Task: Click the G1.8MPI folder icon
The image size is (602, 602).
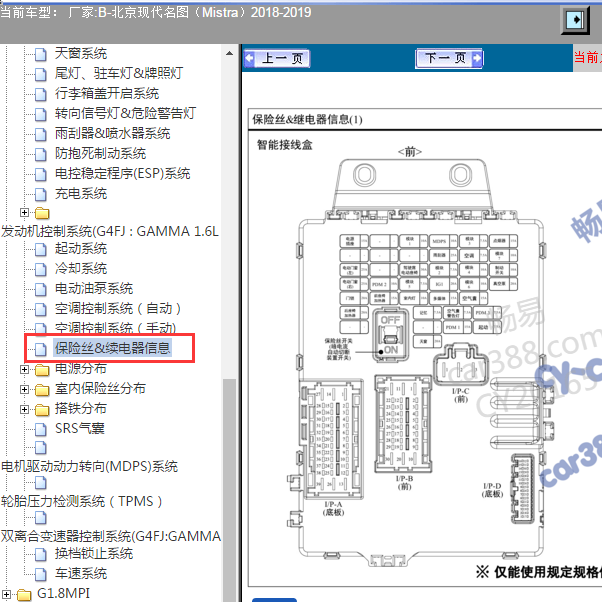Action: (x=25, y=595)
